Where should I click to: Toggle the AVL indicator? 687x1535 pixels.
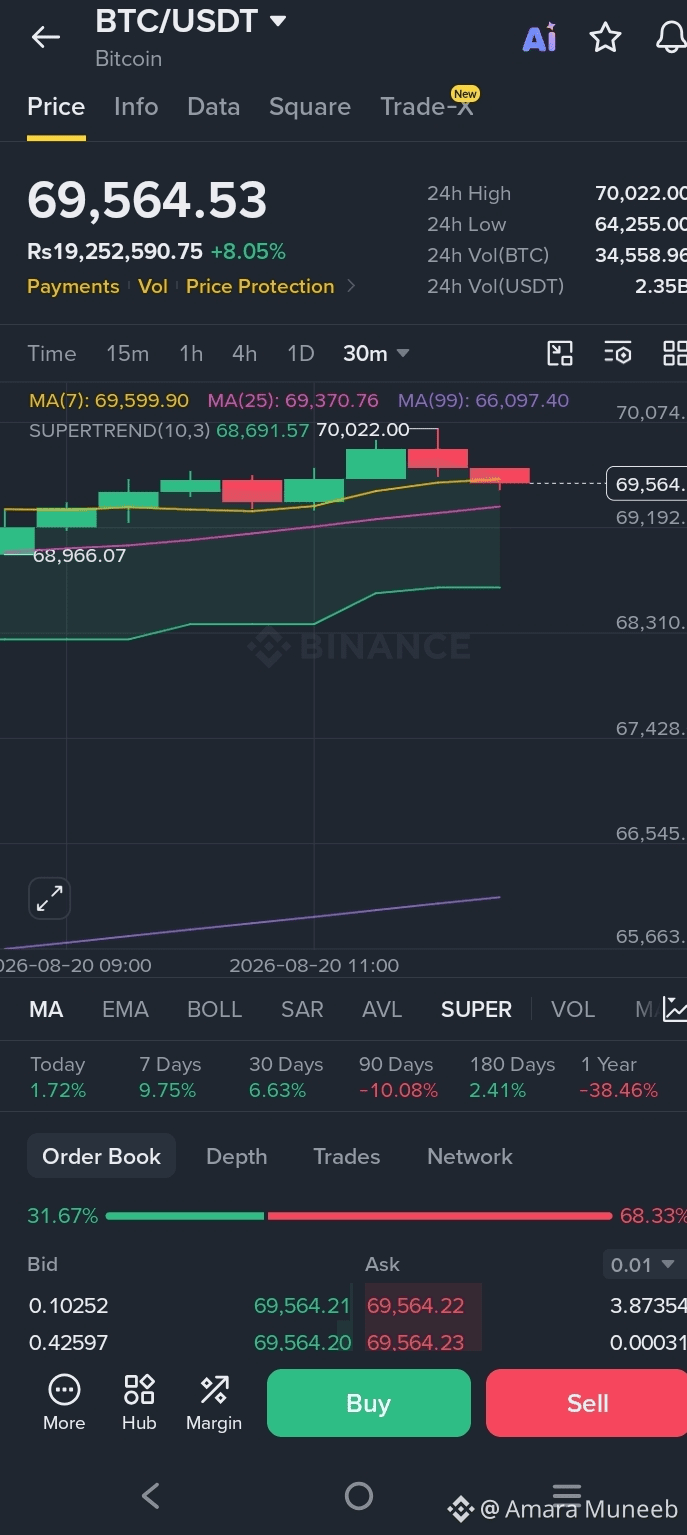point(382,1009)
